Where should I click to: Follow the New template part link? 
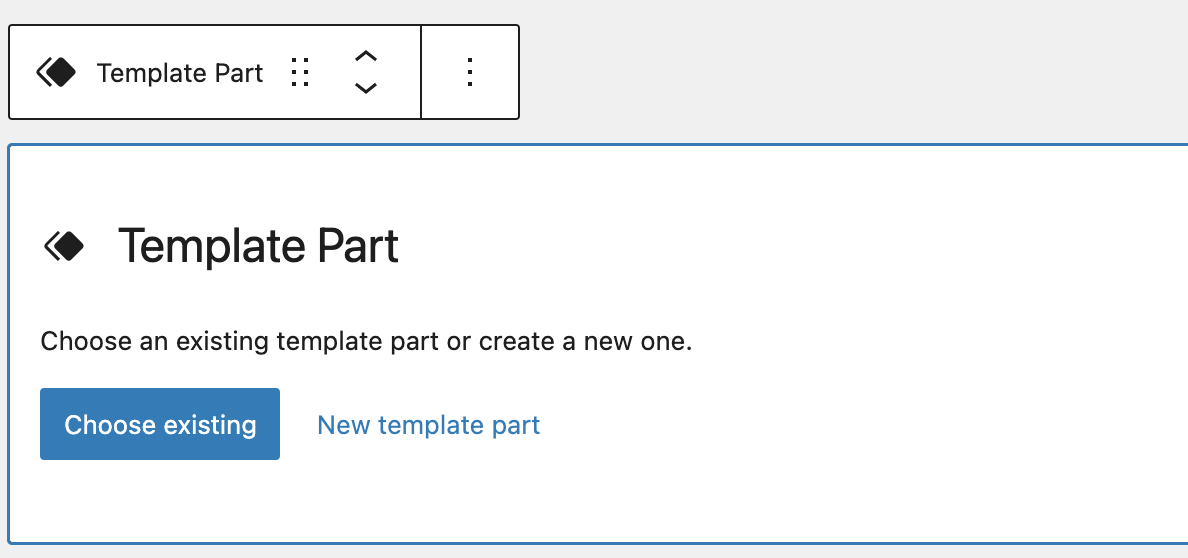tap(428, 425)
